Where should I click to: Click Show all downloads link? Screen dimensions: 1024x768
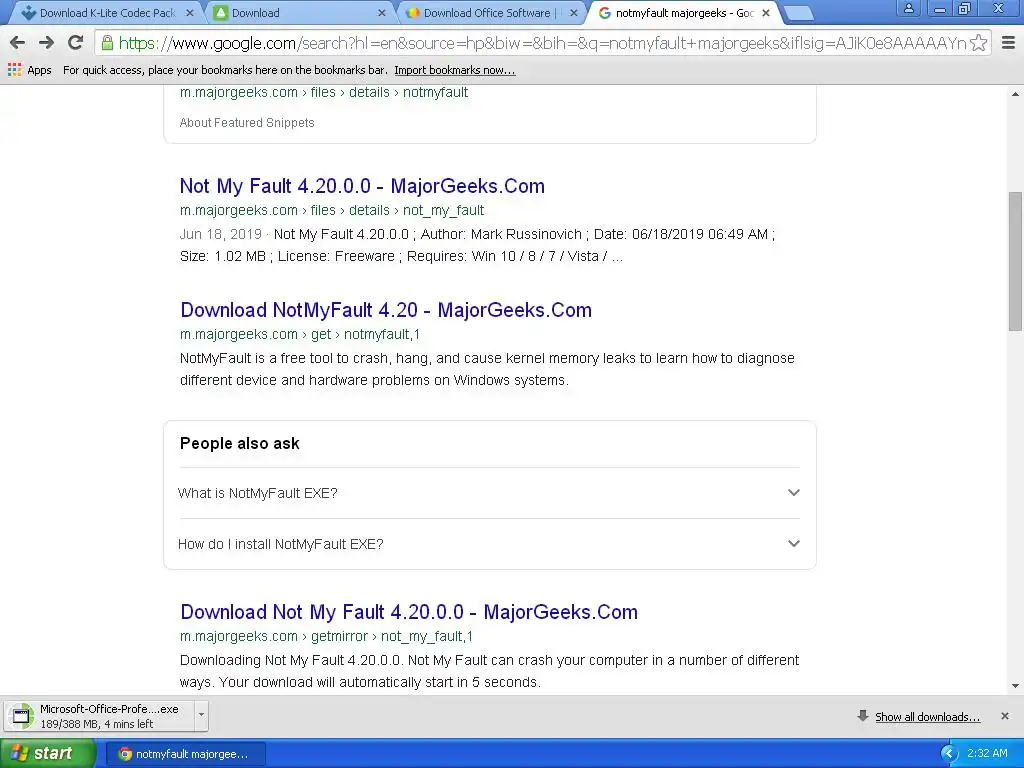click(927, 717)
